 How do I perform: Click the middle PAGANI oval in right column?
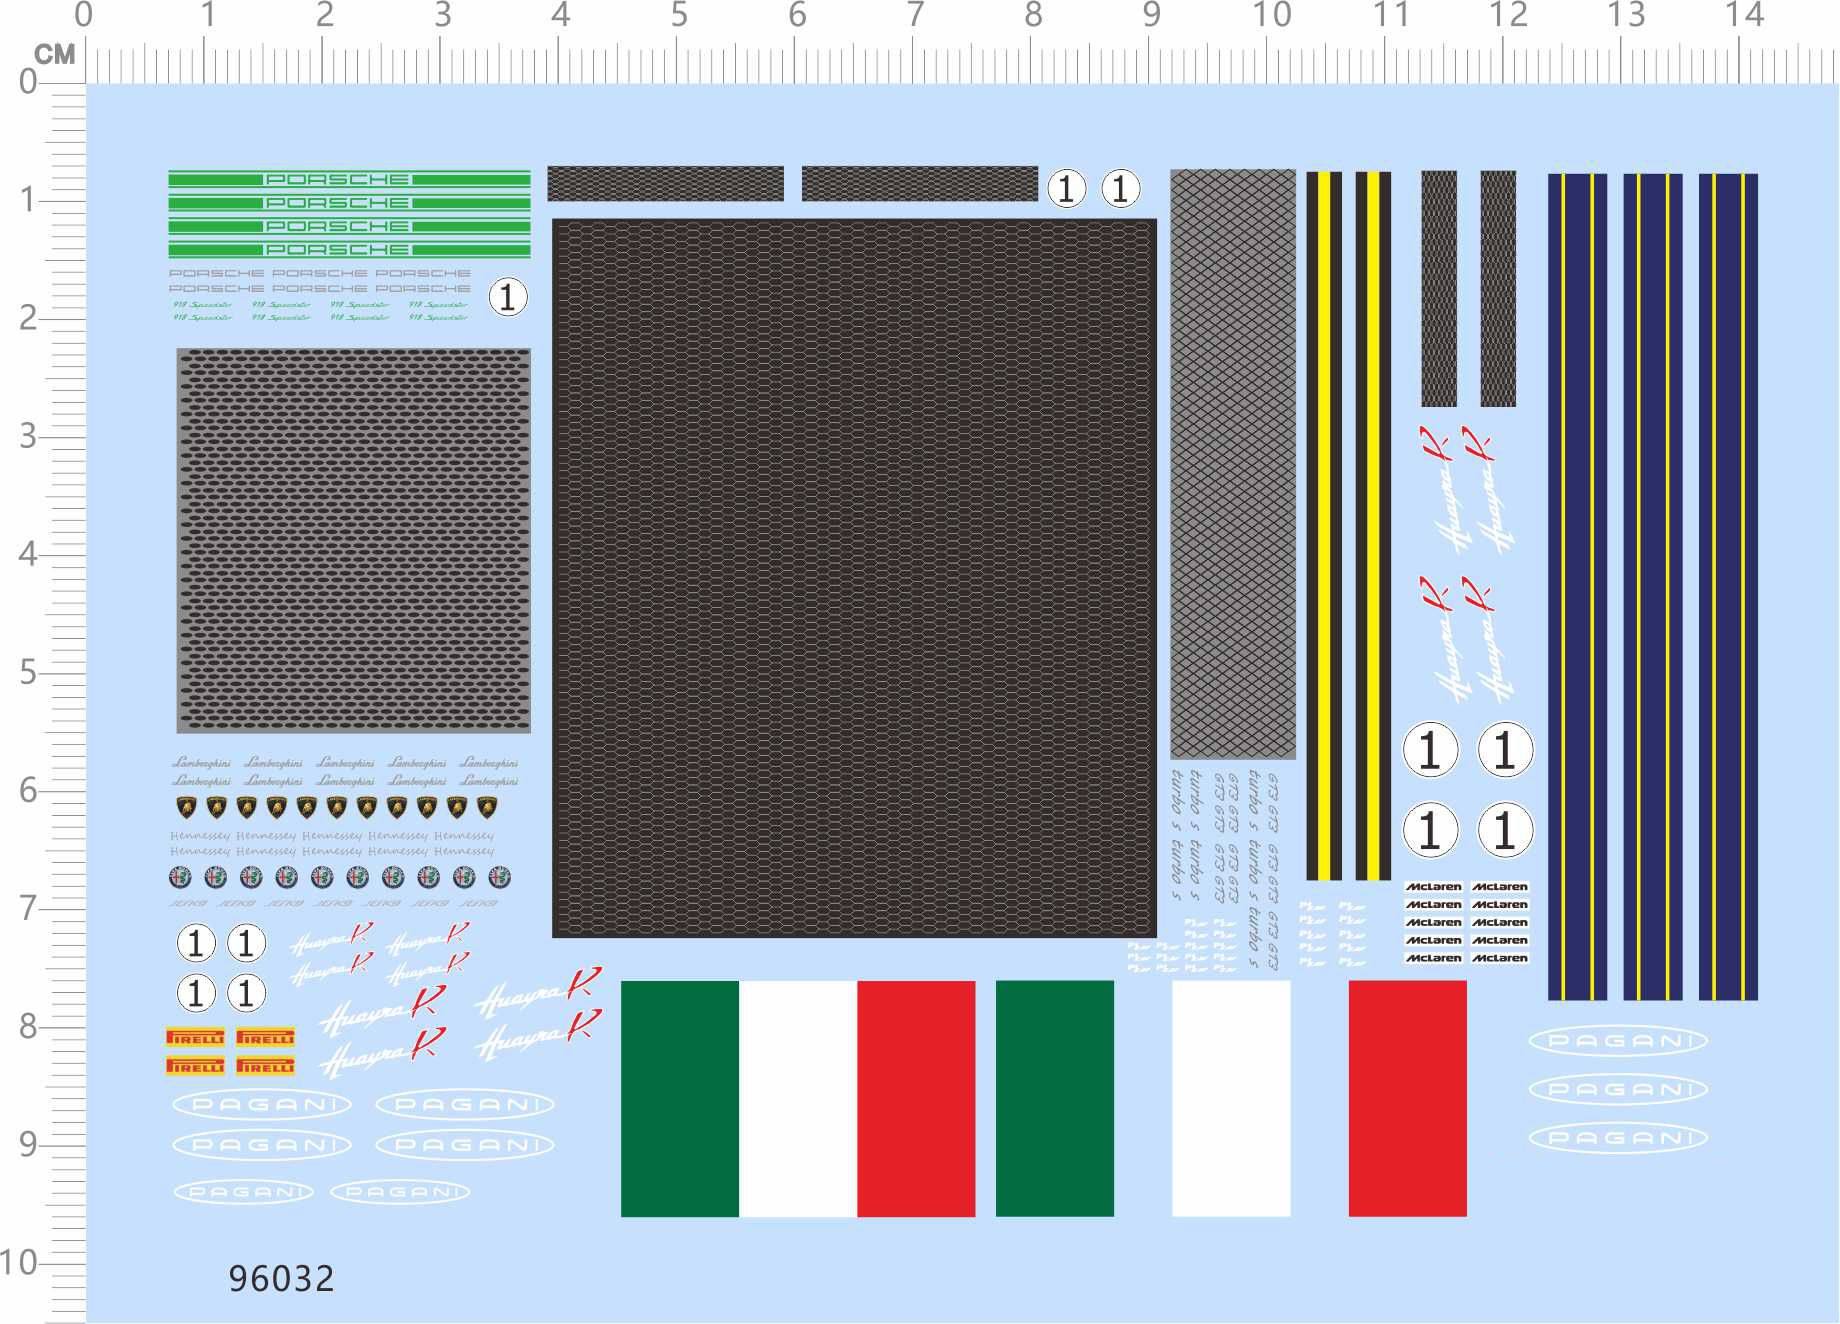pyautogui.click(x=1618, y=1089)
